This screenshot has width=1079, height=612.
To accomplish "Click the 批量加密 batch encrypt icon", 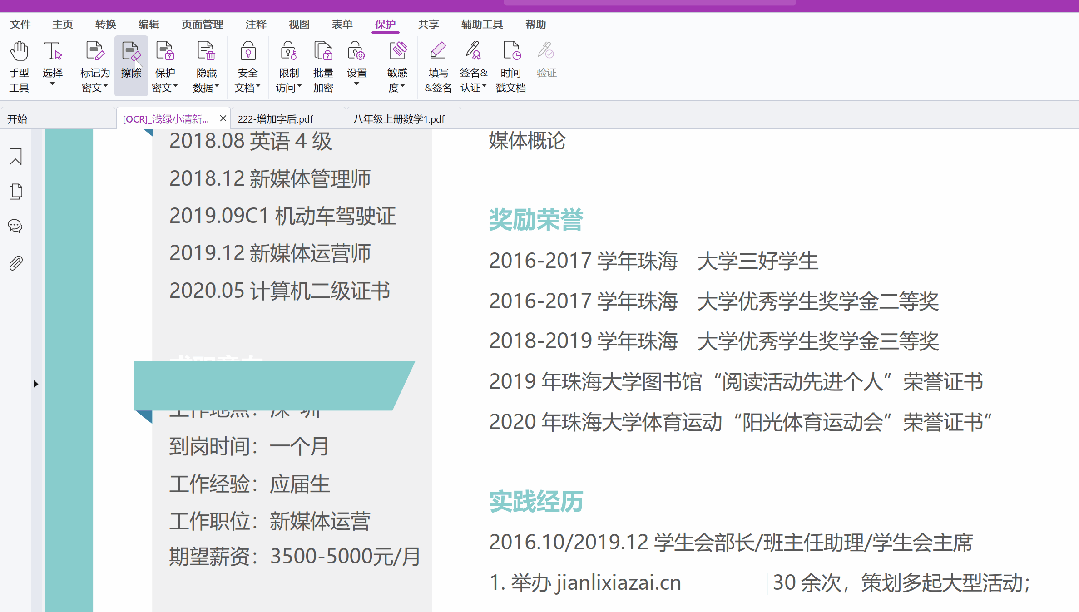I will point(323,65).
